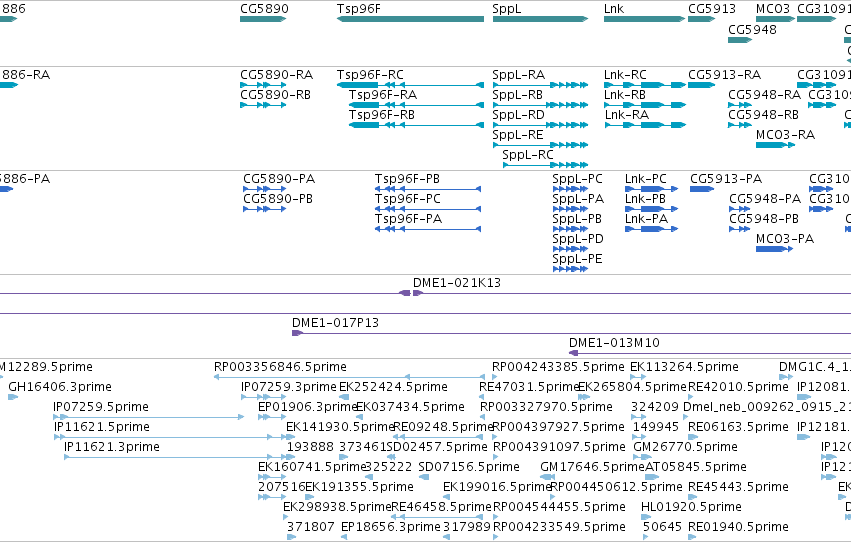Screen dimensions: 851x542
Task: Select transcript SppL-RA
Action: click(540, 85)
